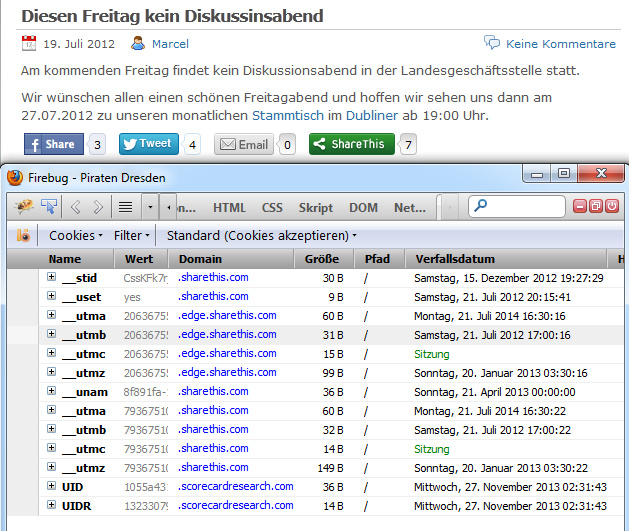The width and height of the screenshot is (629, 531).
Task: Follow the Dubliner link
Action: pos(372,116)
